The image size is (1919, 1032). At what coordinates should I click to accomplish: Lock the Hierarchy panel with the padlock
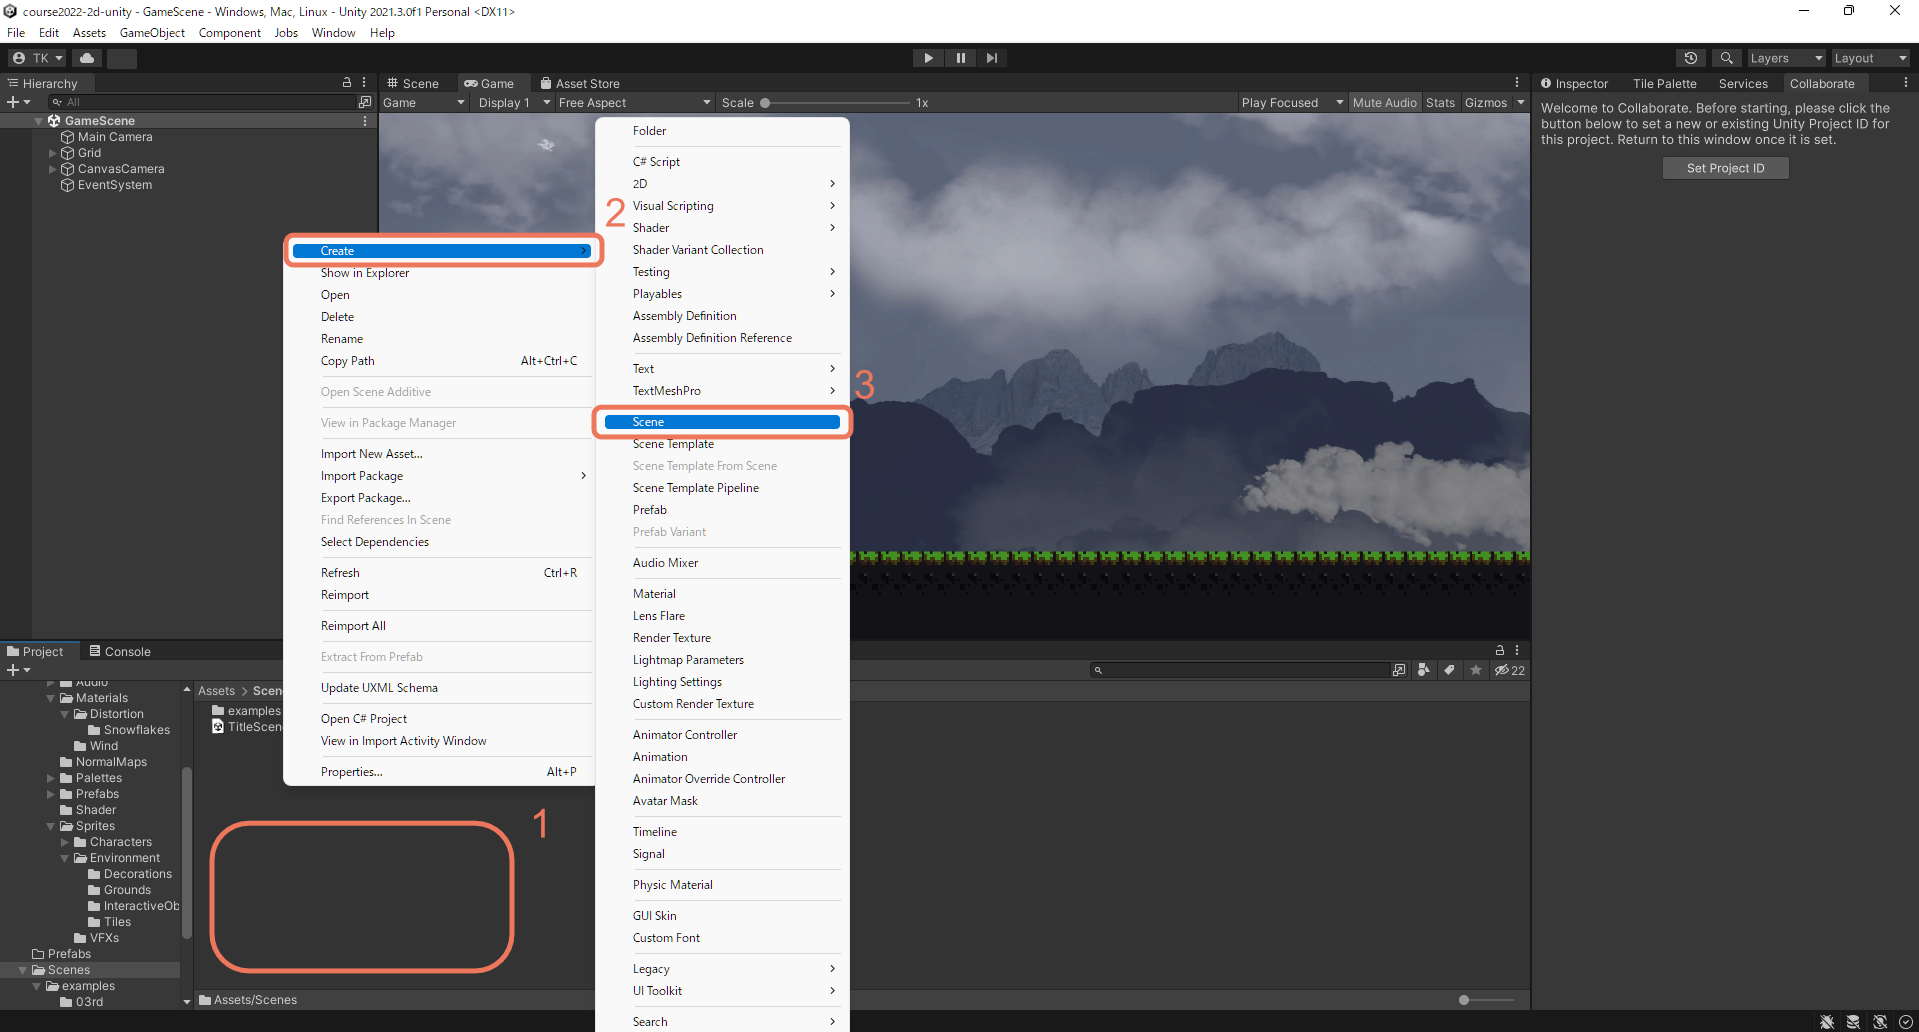(x=347, y=83)
